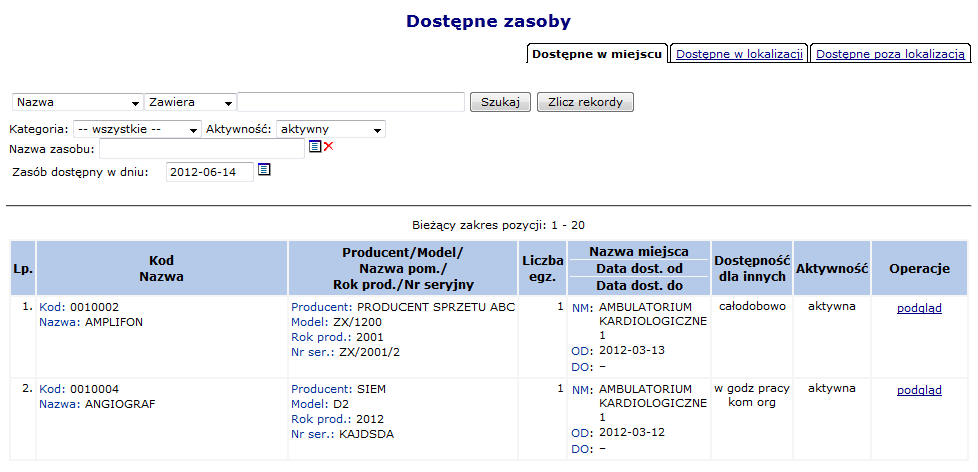Viewport: 978px width, 472px height.
Task: Open the Nazwa search field dropdown
Action: tap(77, 102)
